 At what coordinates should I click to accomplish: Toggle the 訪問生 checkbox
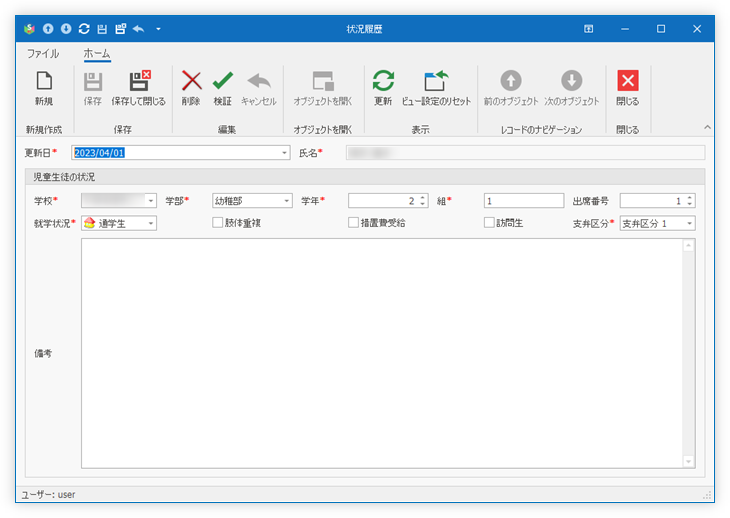[489, 222]
